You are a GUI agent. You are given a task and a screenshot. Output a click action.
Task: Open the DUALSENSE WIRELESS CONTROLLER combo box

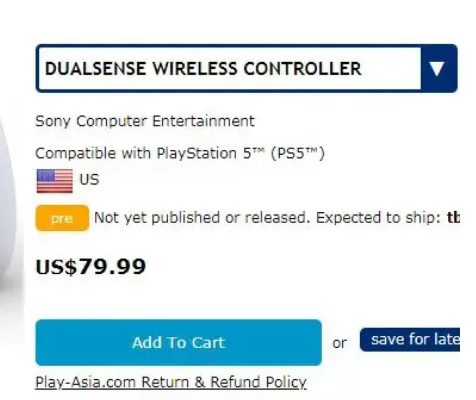pos(246,68)
